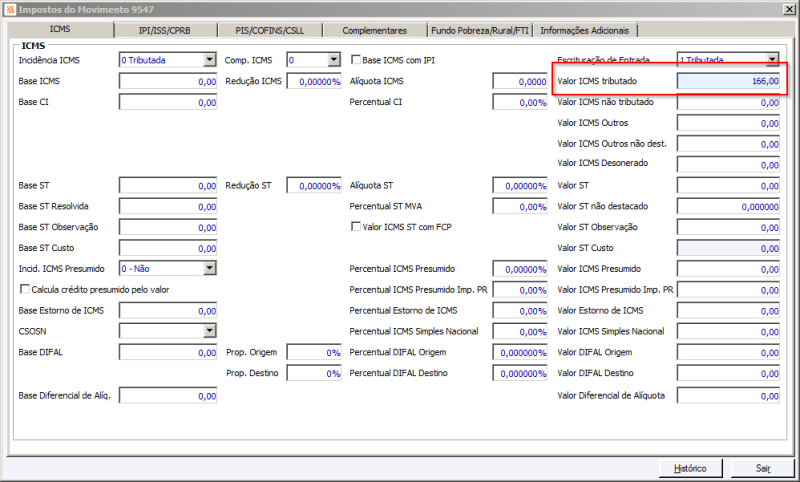Viewport: 800px width, 482px height.
Task: Enable Base ICMS com IPI checkbox
Action: [356, 60]
